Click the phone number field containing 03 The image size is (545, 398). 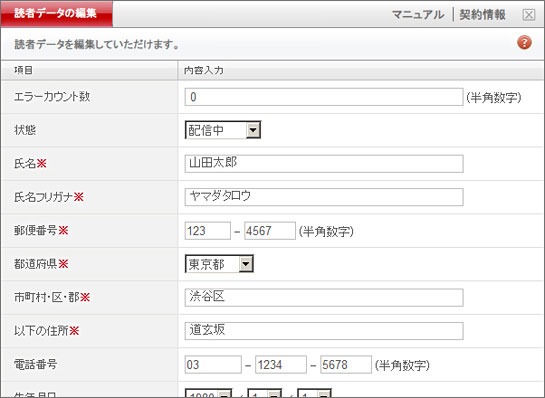pyautogui.click(x=213, y=365)
